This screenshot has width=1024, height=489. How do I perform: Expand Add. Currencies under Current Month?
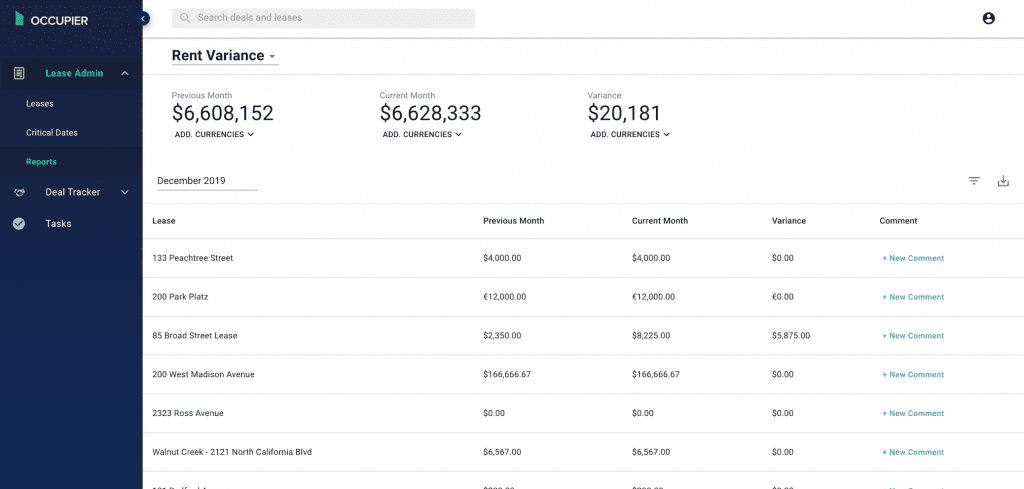point(422,134)
